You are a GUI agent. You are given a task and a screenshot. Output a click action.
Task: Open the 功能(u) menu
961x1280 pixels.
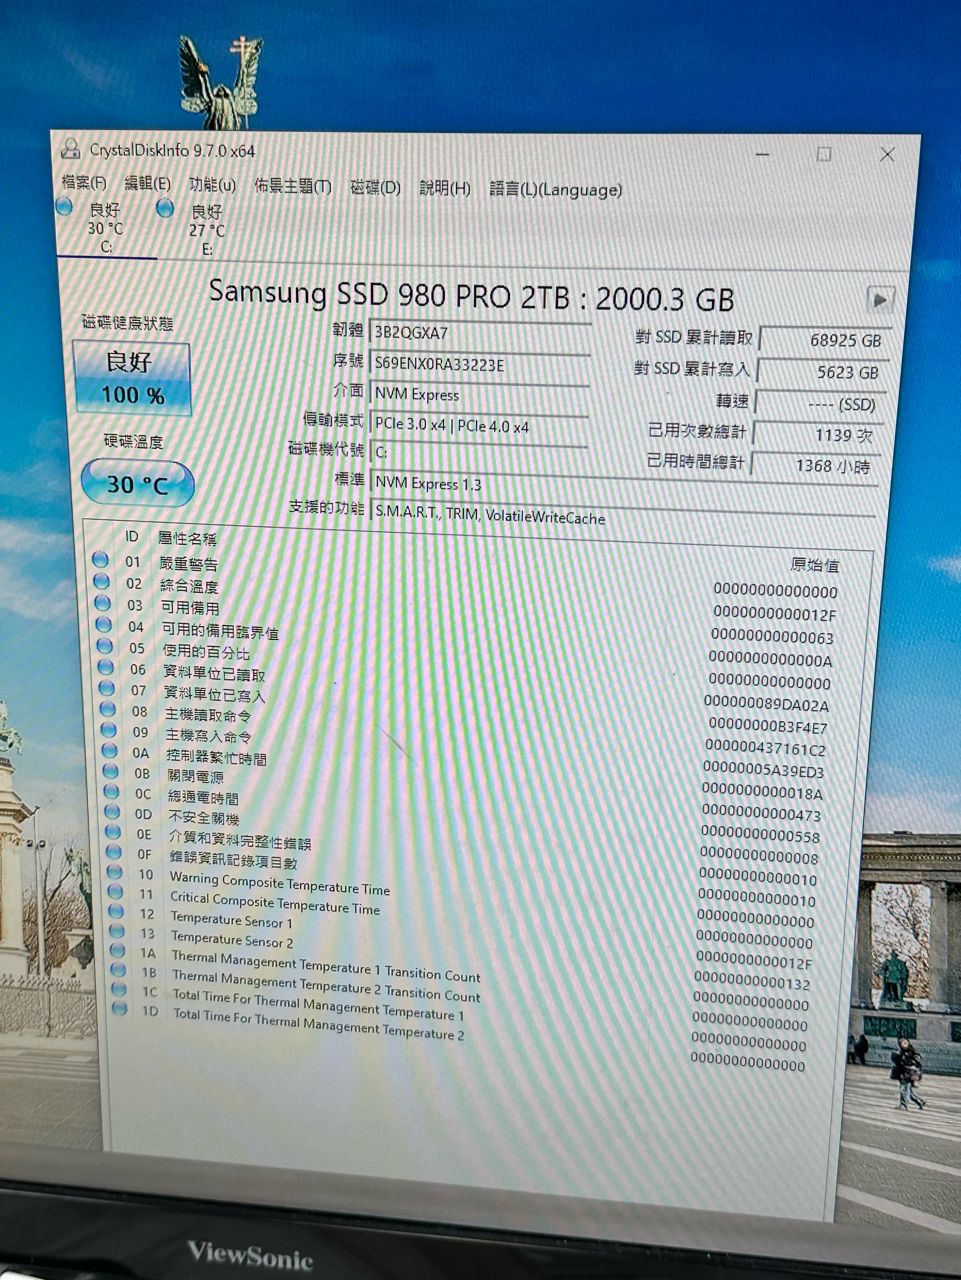coord(212,185)
